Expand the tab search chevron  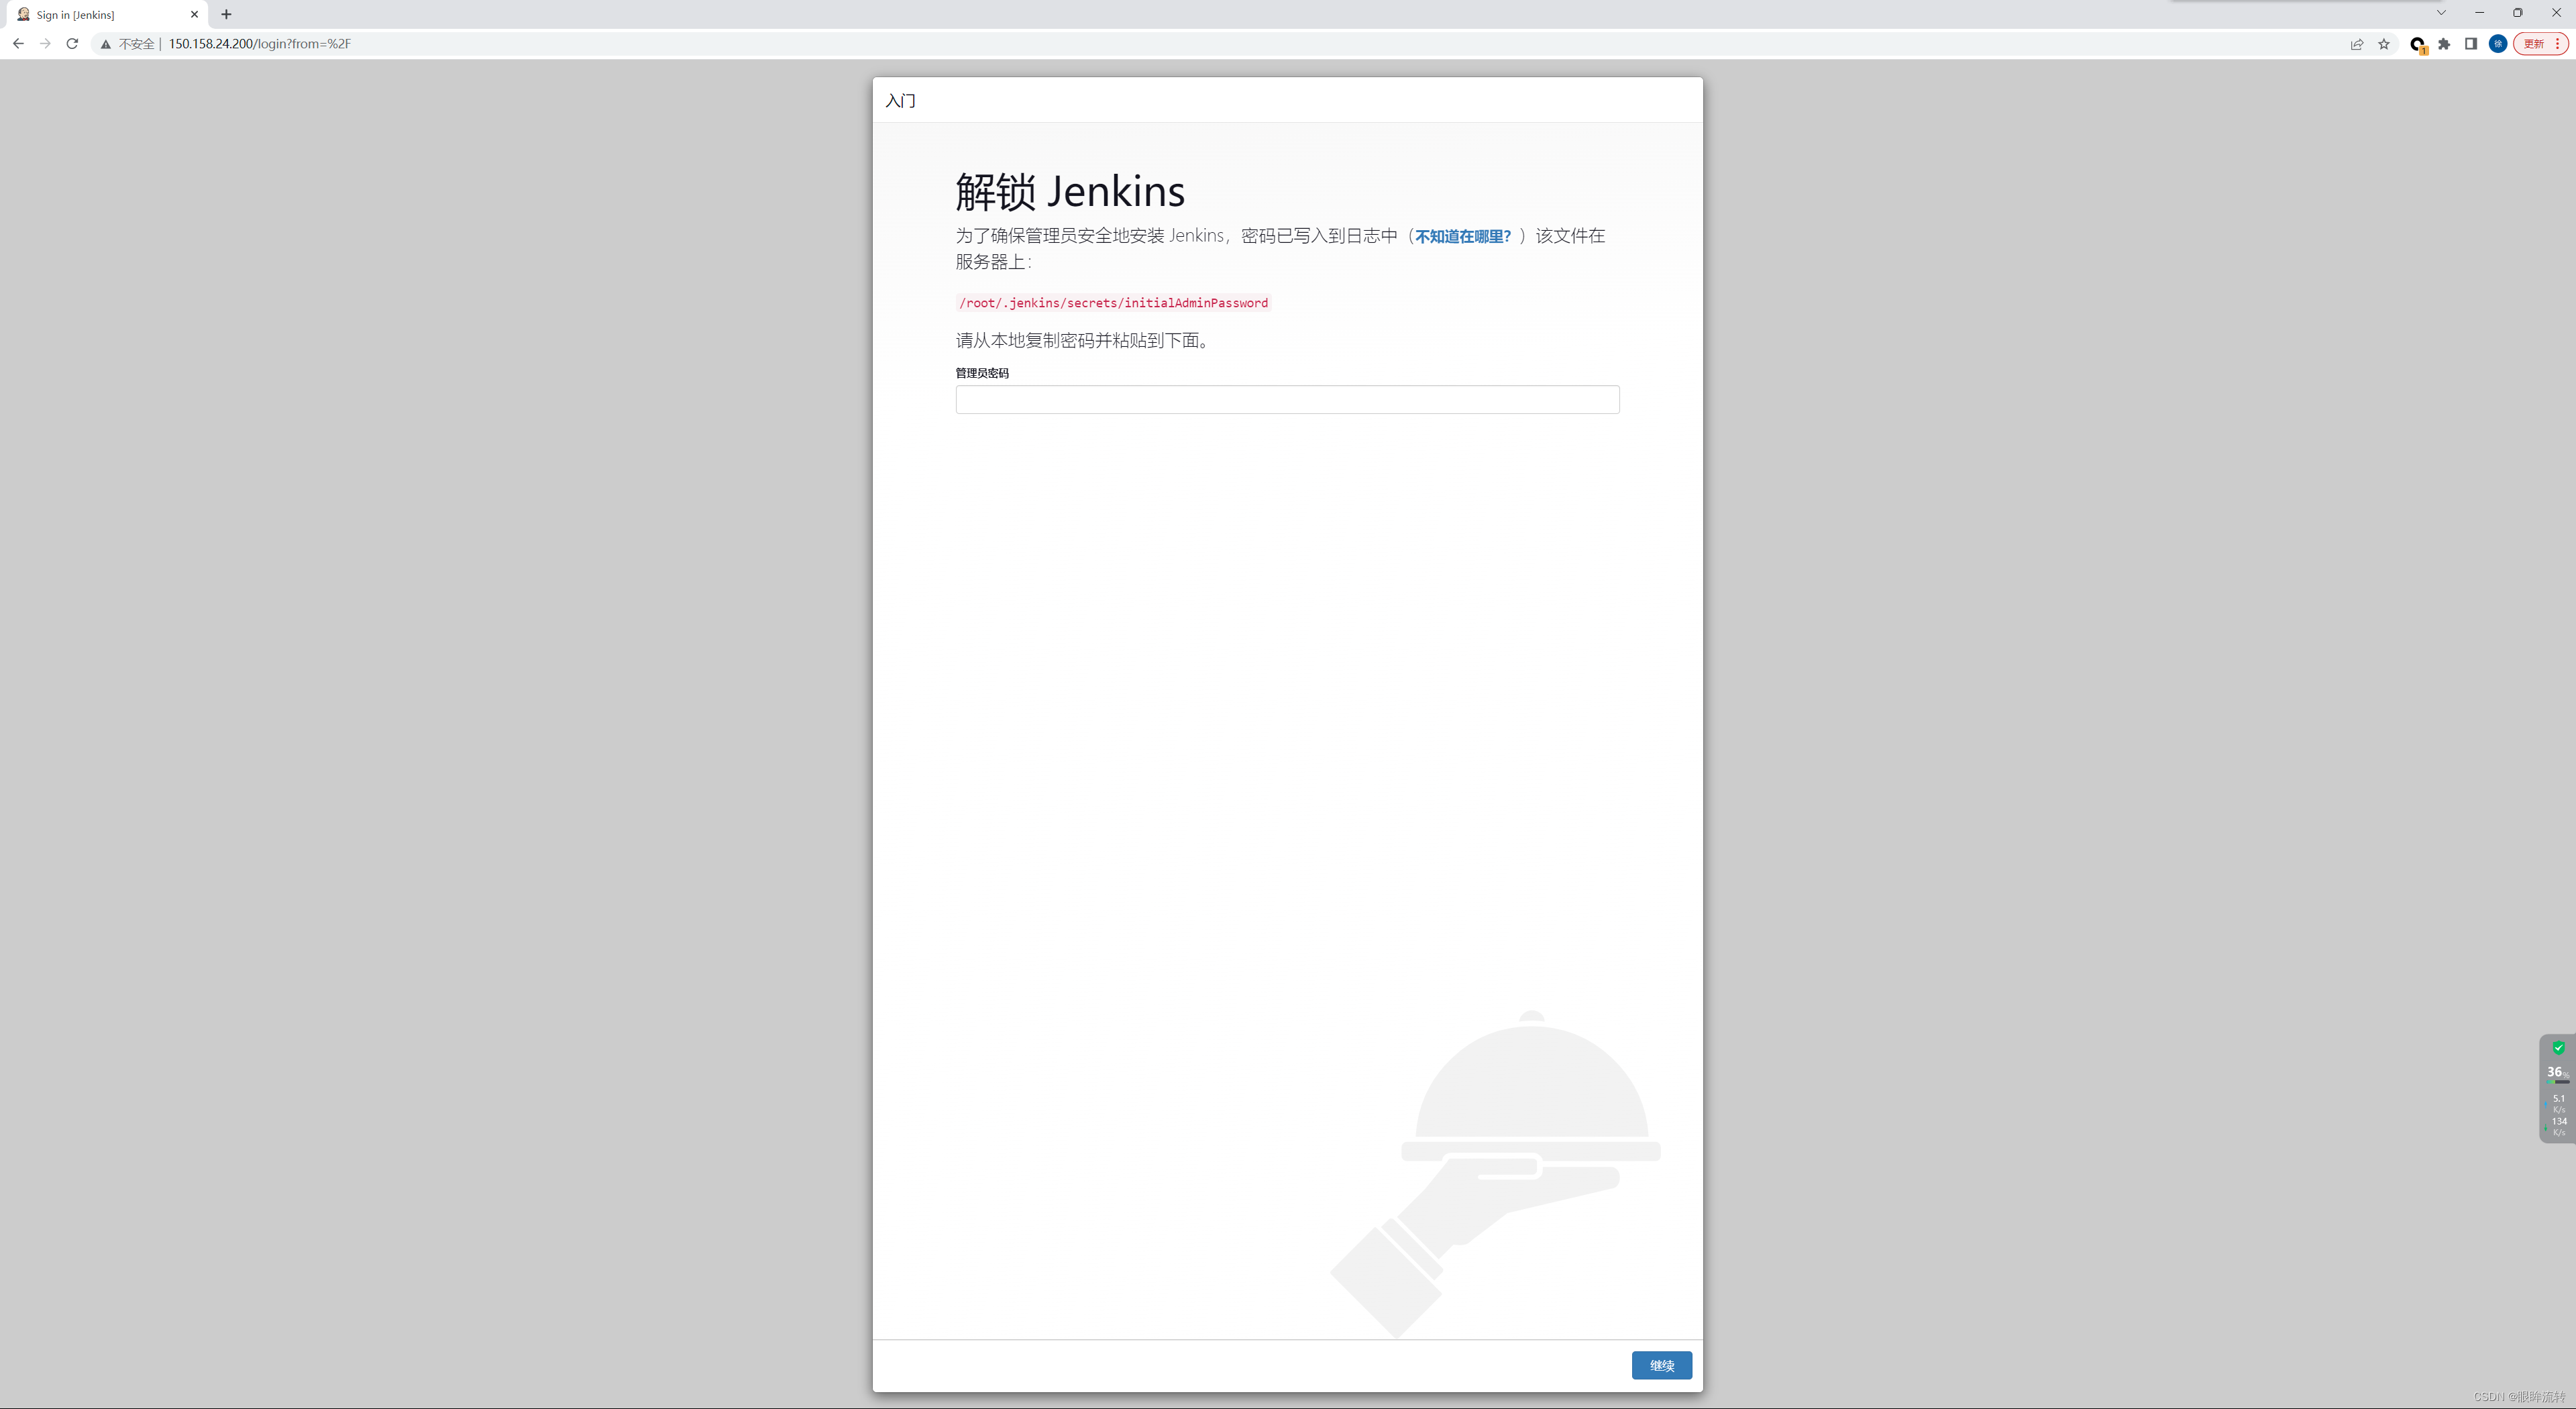click(x=2441, y=13)
